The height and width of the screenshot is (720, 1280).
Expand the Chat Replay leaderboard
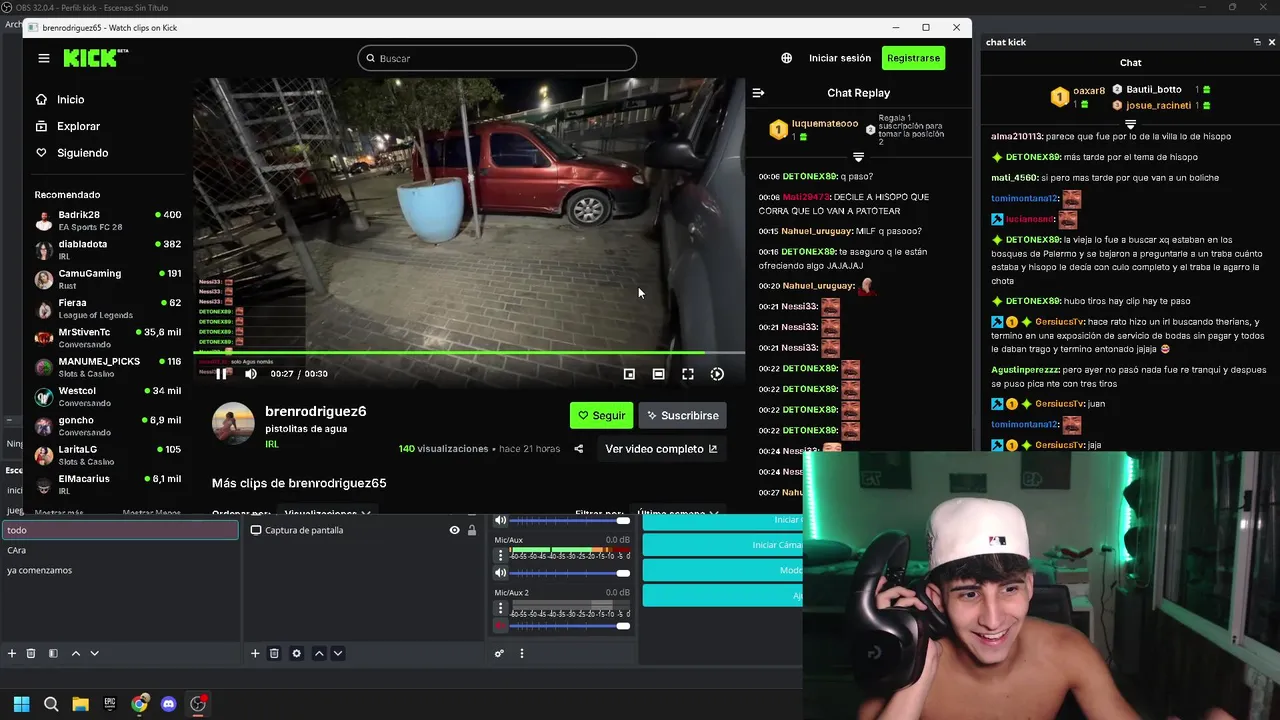tap(858, 158)
